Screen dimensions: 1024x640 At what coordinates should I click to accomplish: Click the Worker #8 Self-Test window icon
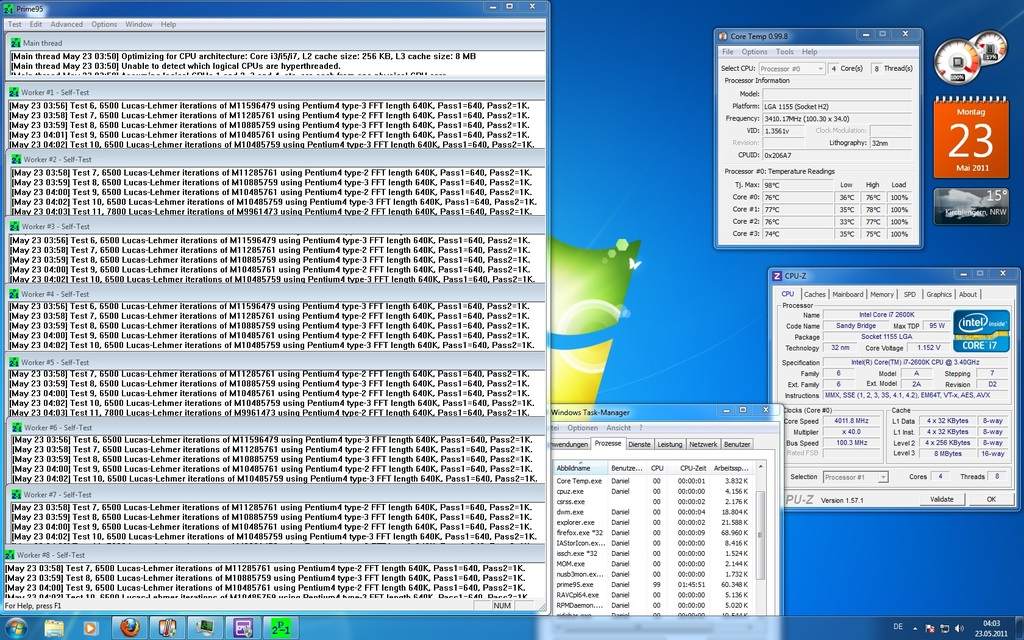point(10,554)
